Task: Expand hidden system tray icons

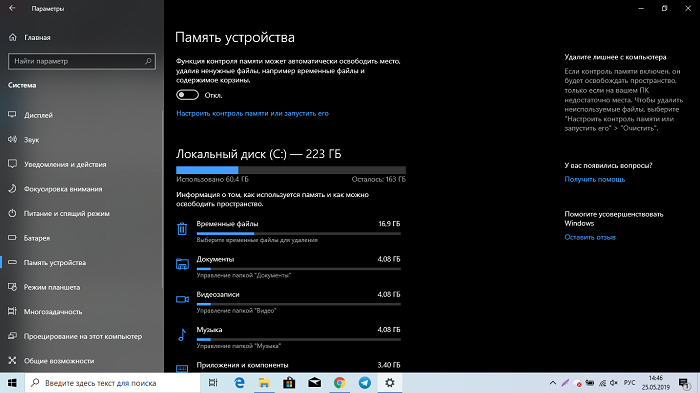Action: [553, 383]
